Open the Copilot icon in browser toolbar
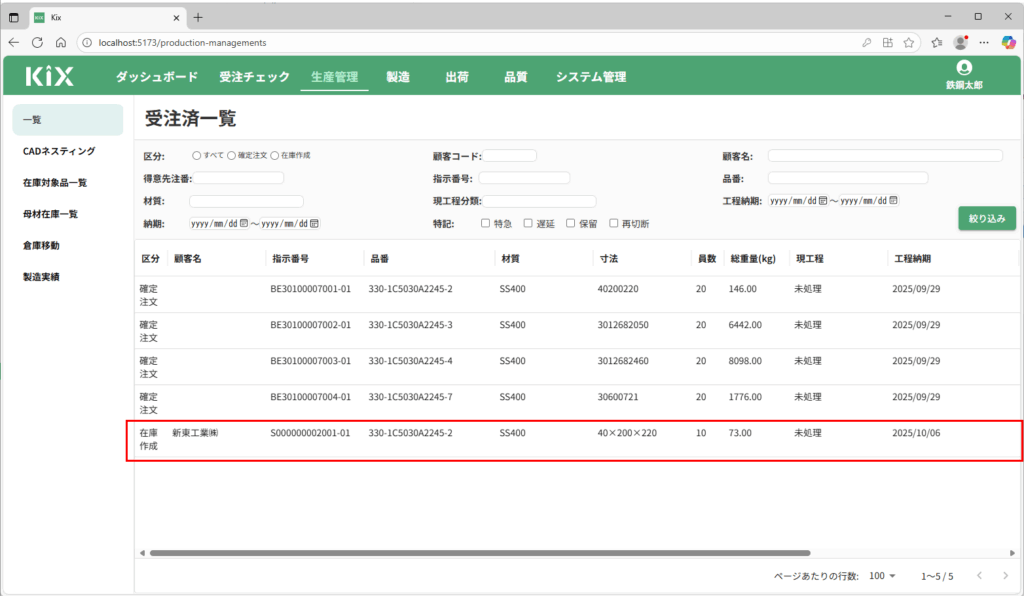Image resolution: width=1024 pixels, height=596 pixels. [1009, 43]
